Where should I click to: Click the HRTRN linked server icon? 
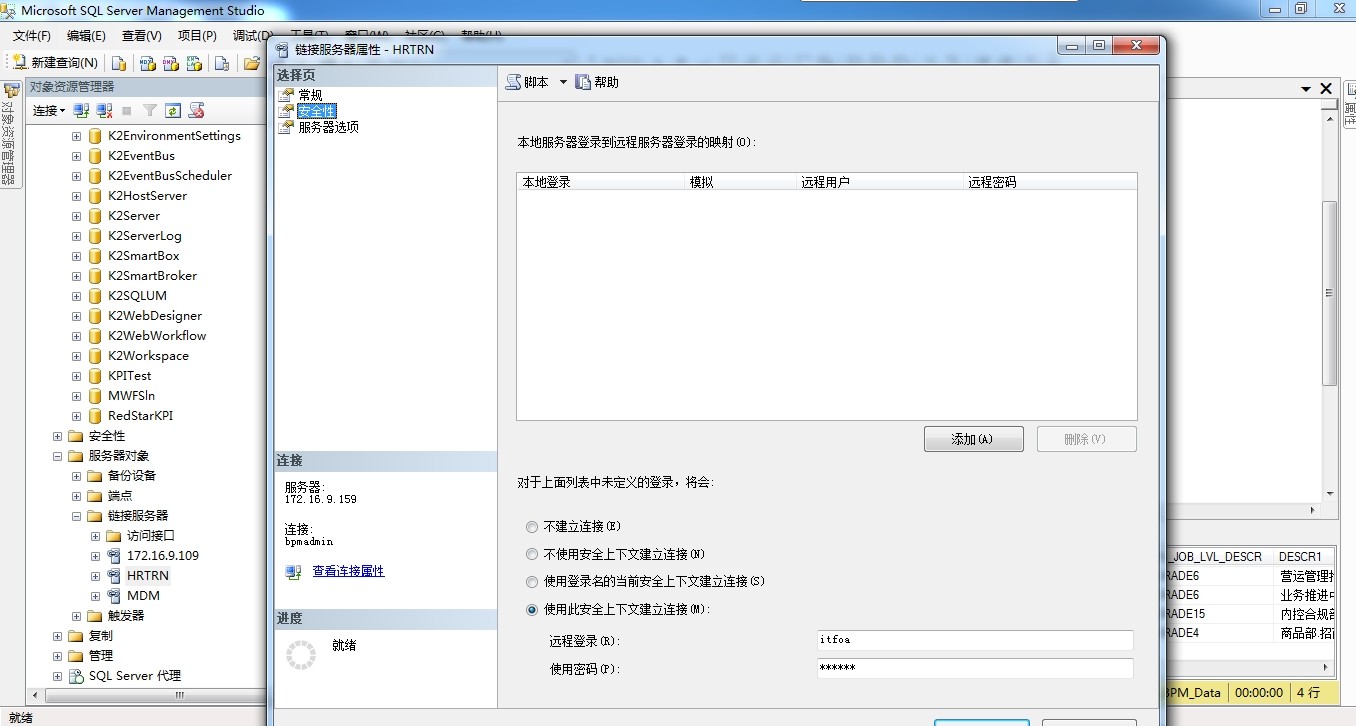coord(114,575)
